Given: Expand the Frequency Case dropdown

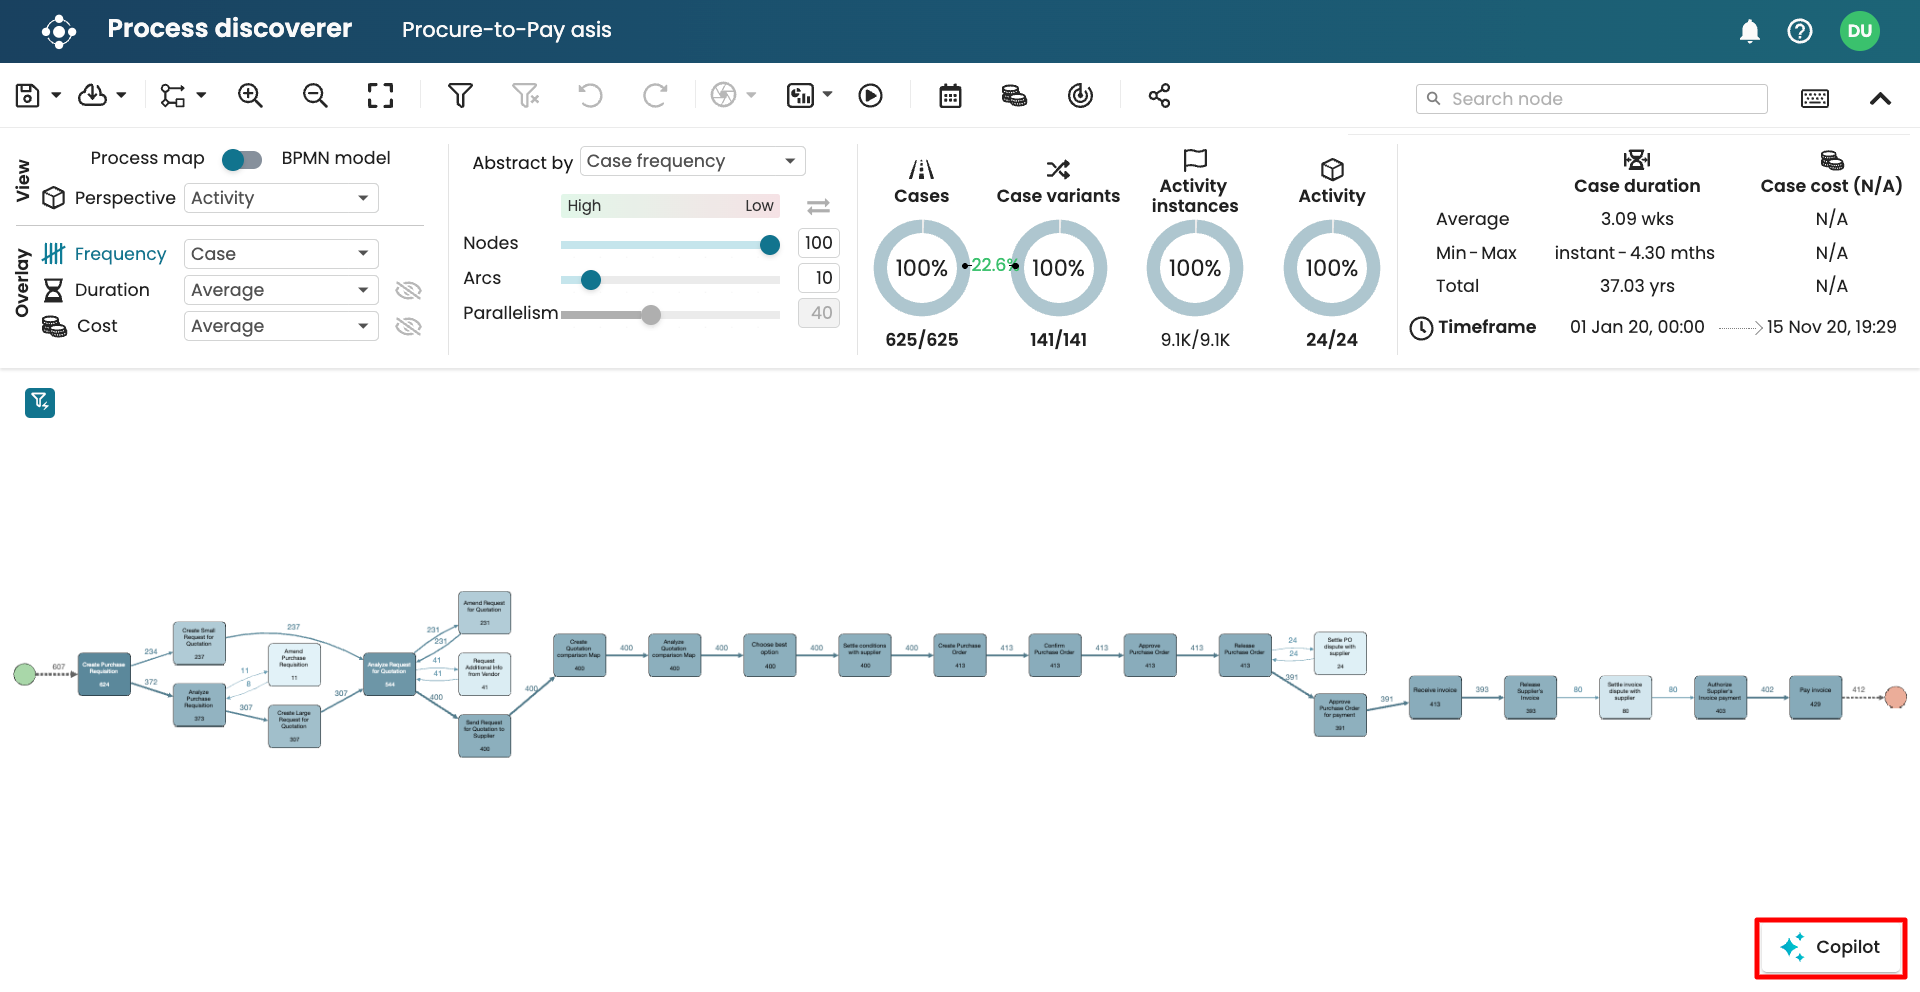Looking at the screenshot, I should pyautogui.click(x=281, y=254).
